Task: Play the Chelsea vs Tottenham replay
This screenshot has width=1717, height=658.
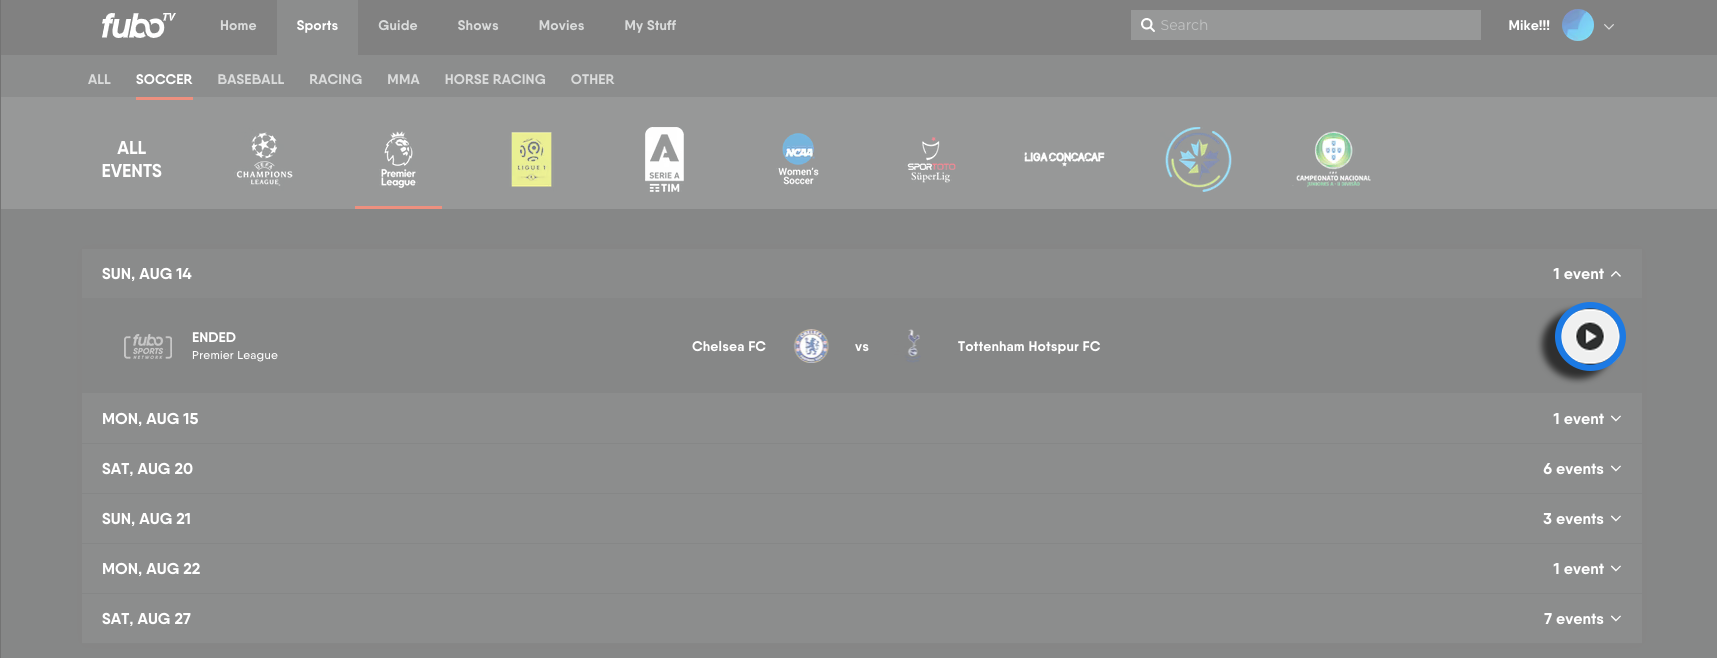Action: pos(1589,337)
